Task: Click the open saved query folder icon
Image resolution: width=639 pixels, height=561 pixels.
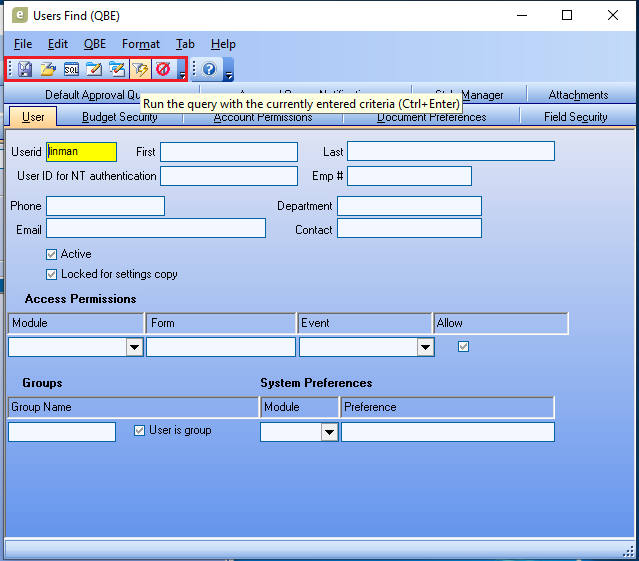Action: click(x=48, y=69)
